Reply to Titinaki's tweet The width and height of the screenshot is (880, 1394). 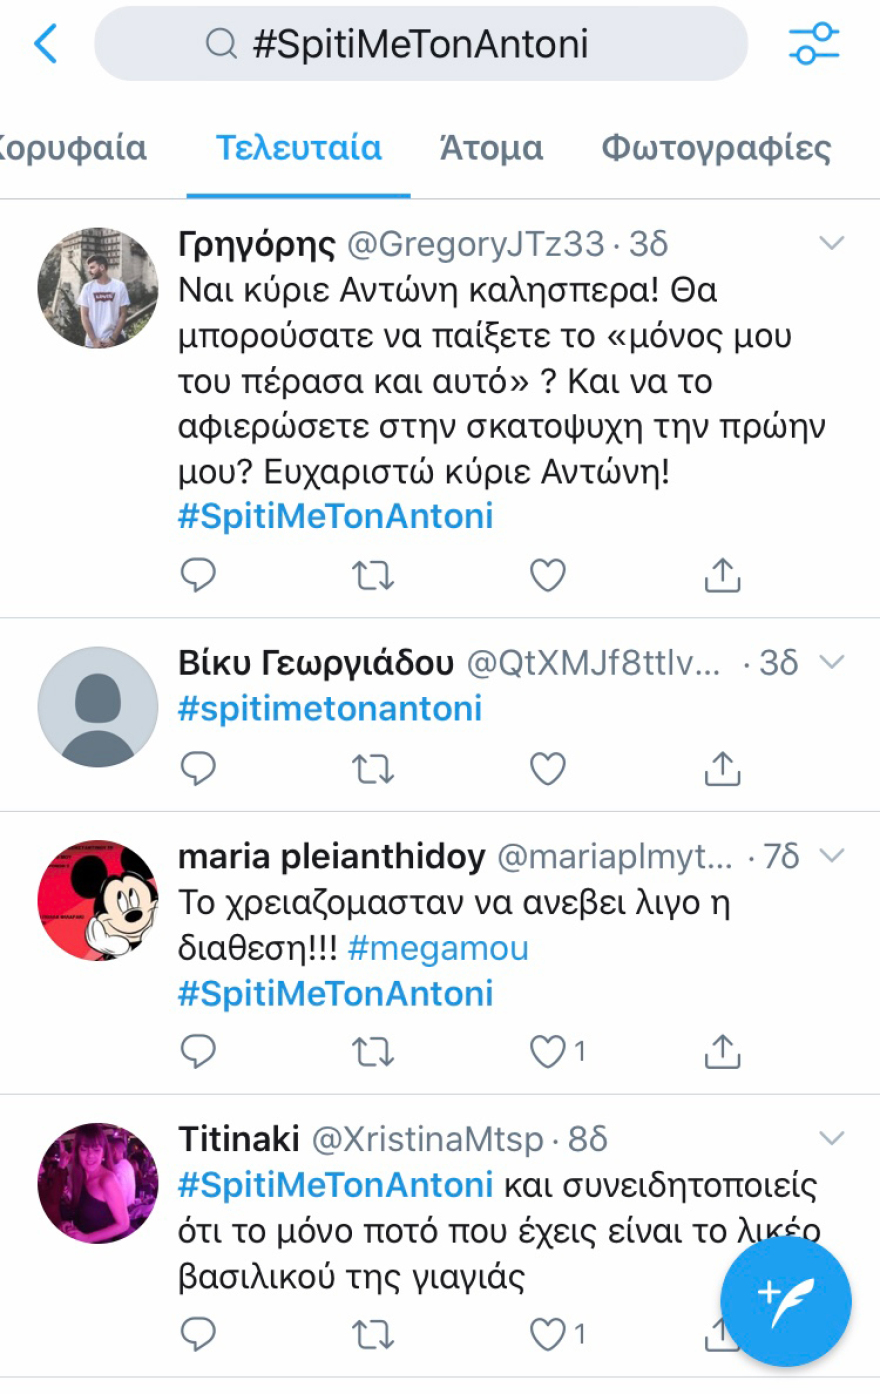[x=198, y=1334]
